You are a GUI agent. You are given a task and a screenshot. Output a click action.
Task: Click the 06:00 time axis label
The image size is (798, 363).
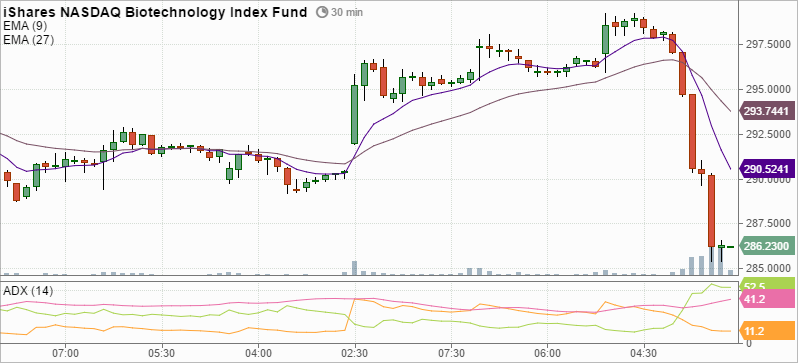[547, 353]
